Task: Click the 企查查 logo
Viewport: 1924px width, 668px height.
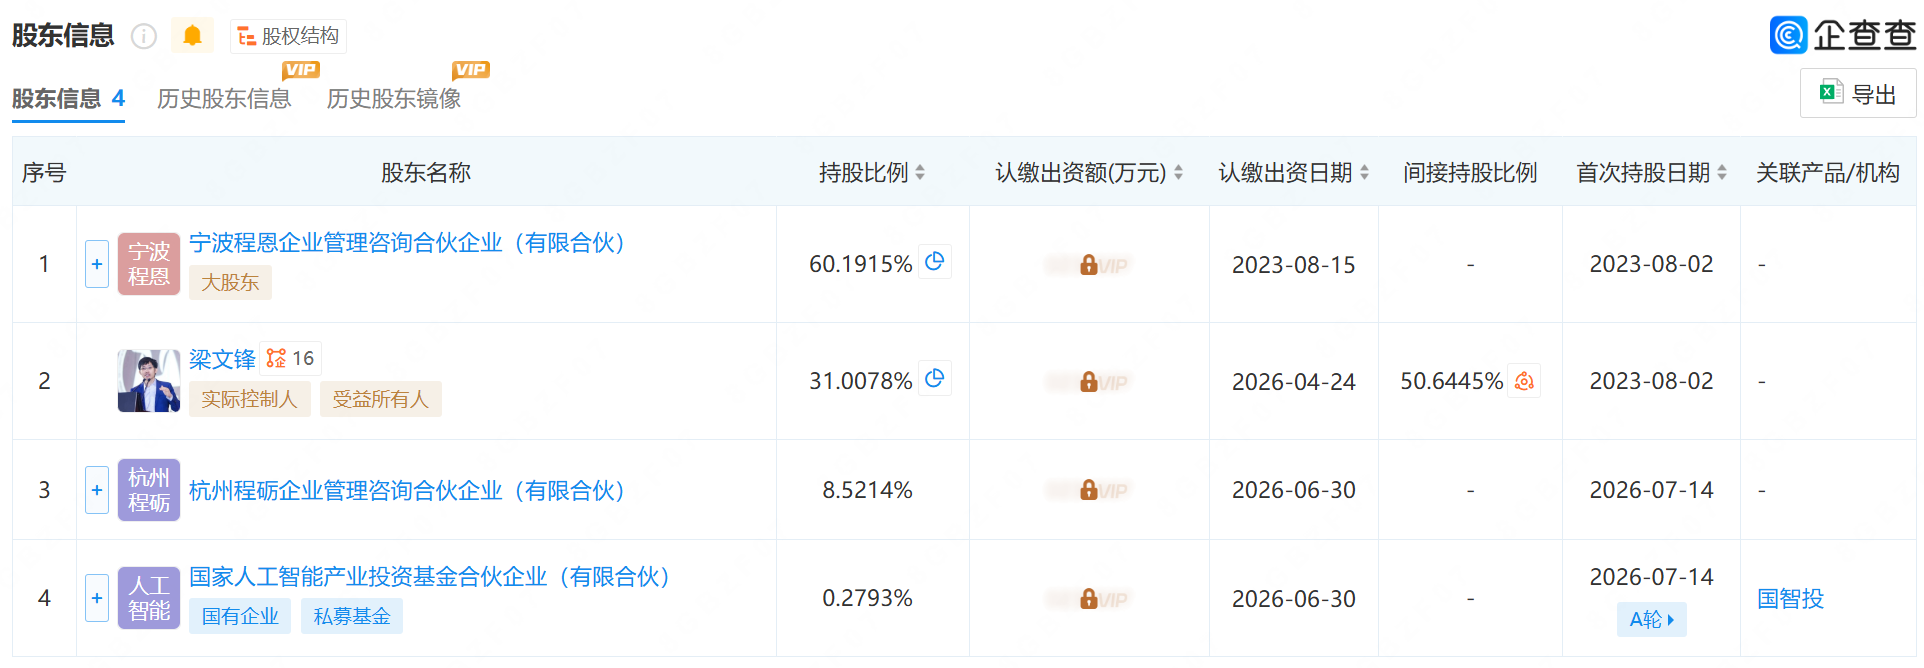Action: pyautogui.click(x=1843, y=35)
